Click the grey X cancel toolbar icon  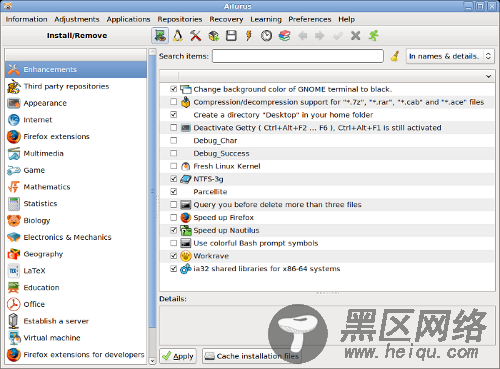(356, 36)
